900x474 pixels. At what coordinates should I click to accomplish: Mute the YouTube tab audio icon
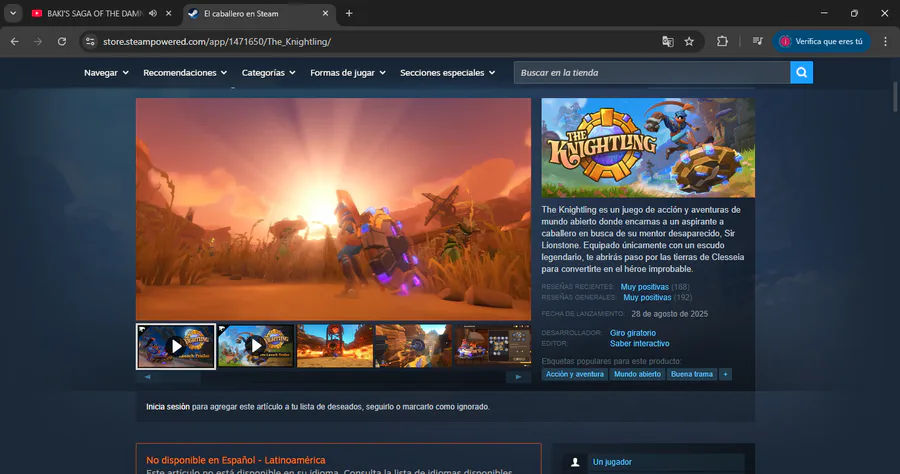click(x=153, y=13)
